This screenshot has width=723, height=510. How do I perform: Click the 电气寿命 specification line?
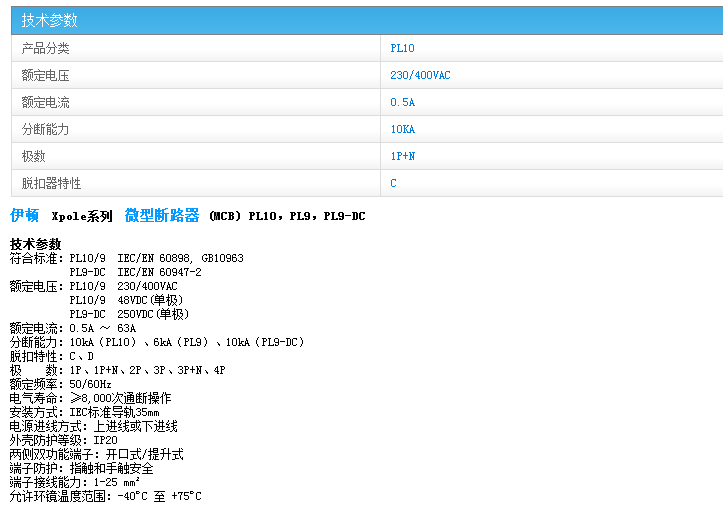pos(90,398)
